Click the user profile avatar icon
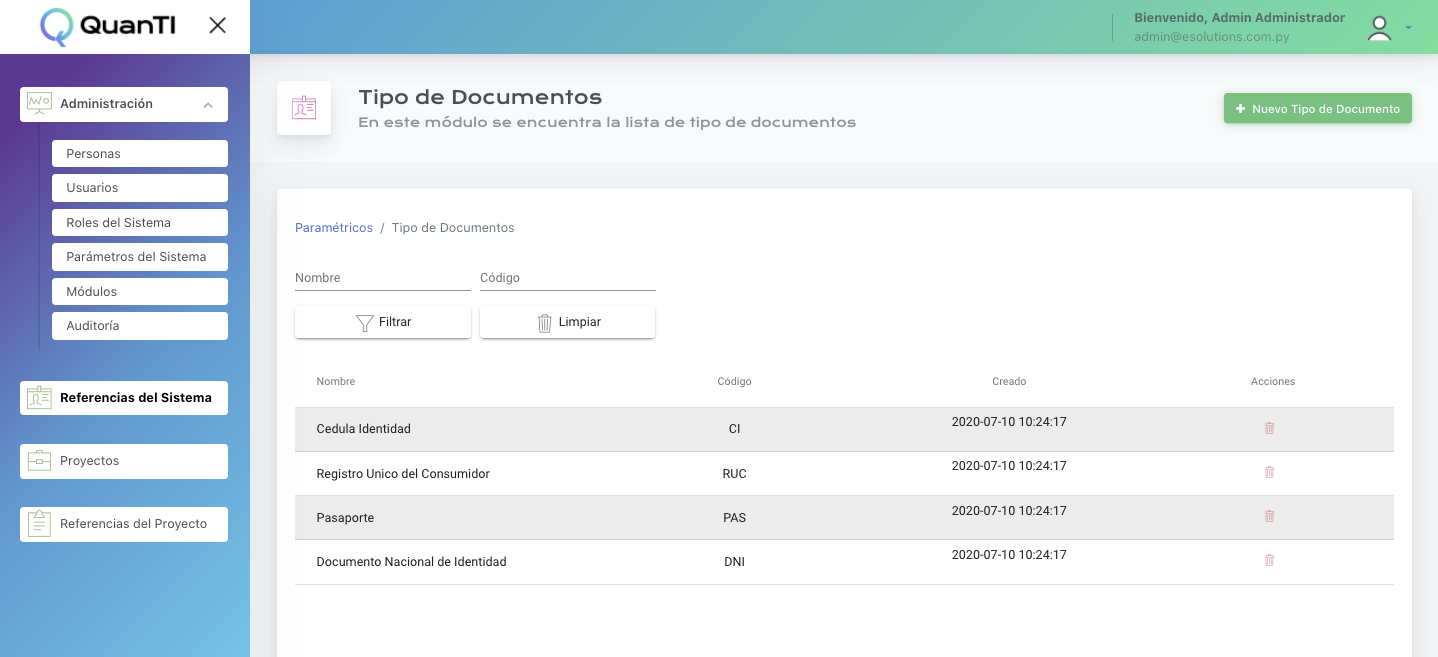Viewport: 1438px width, 657px height. [x=1379, y=28]
